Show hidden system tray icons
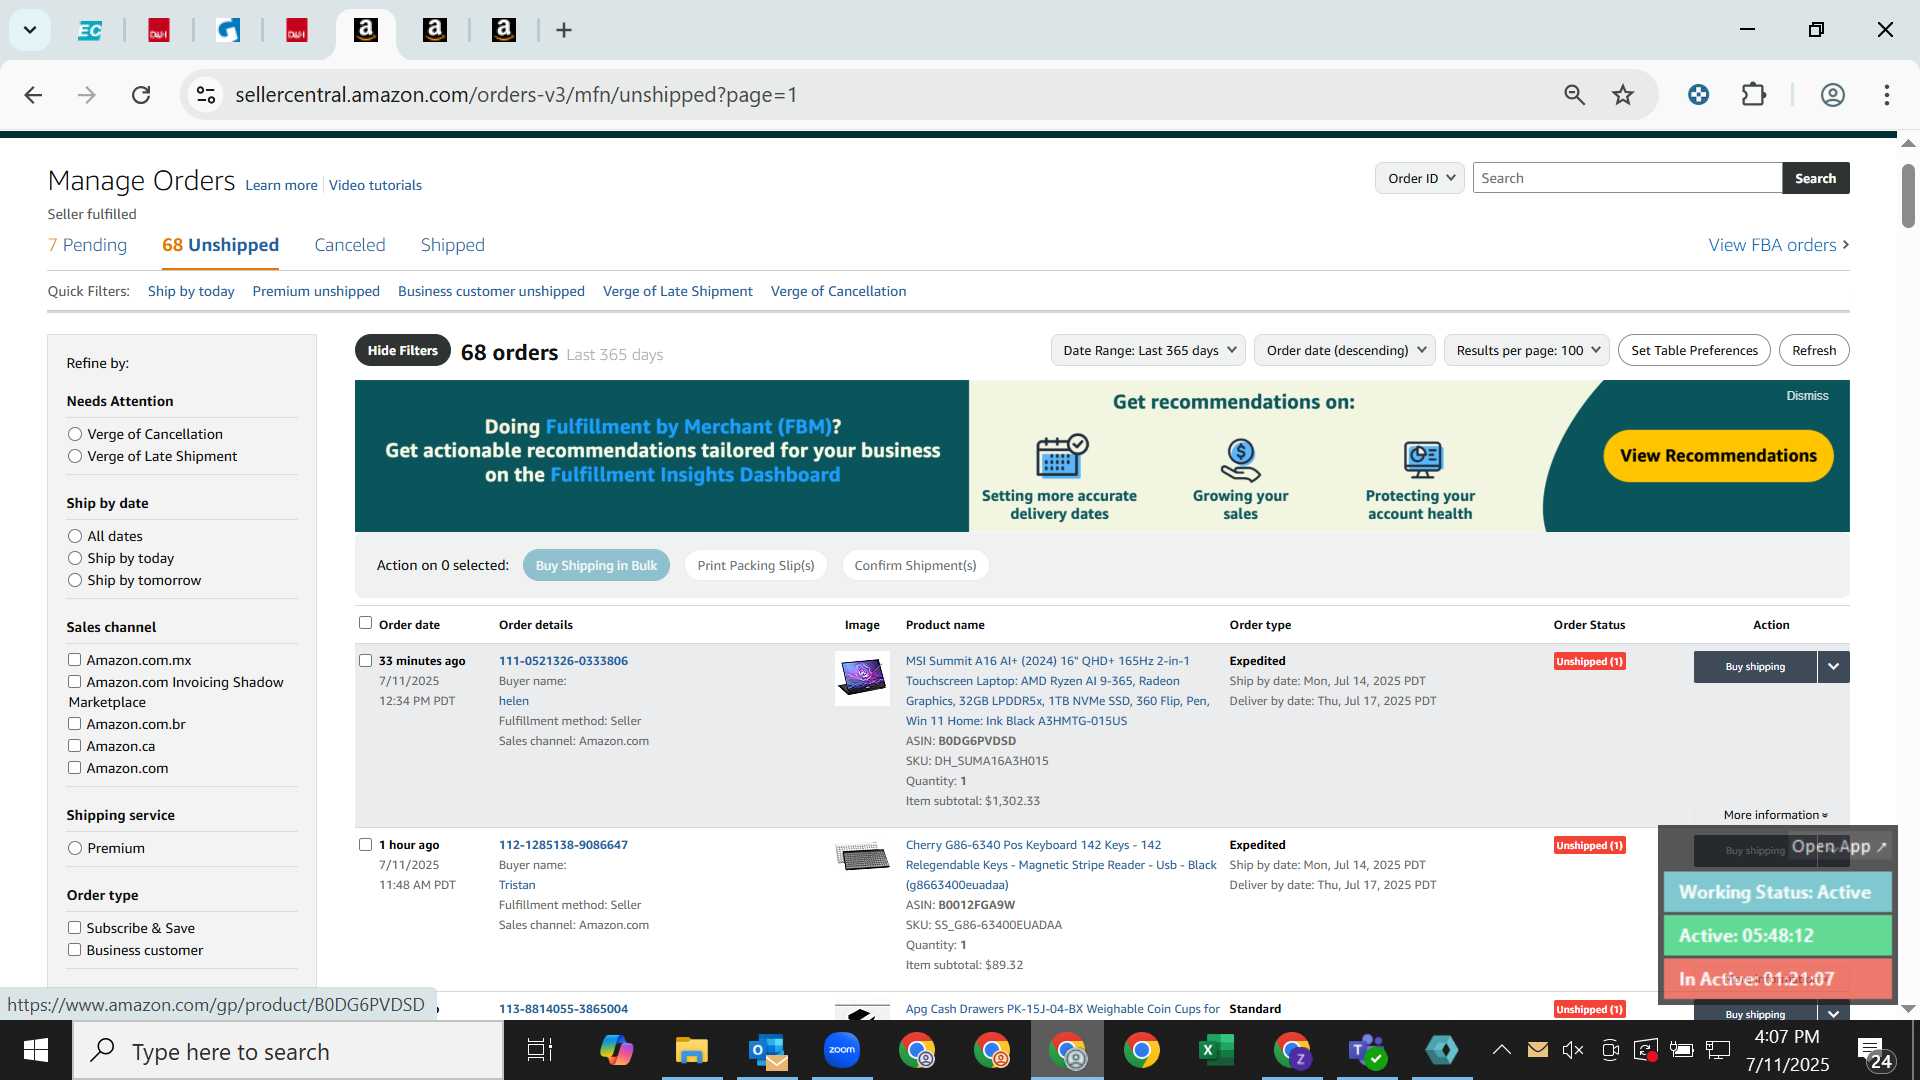The width and height of the screenshot is (1920, 1080). [1501, 1049]
